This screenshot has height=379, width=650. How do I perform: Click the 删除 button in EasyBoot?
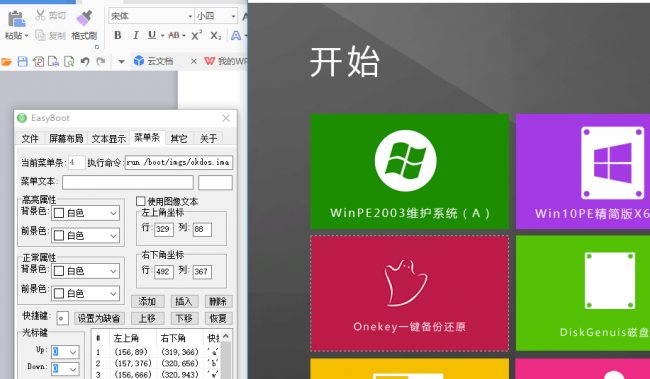coord(218,301)
